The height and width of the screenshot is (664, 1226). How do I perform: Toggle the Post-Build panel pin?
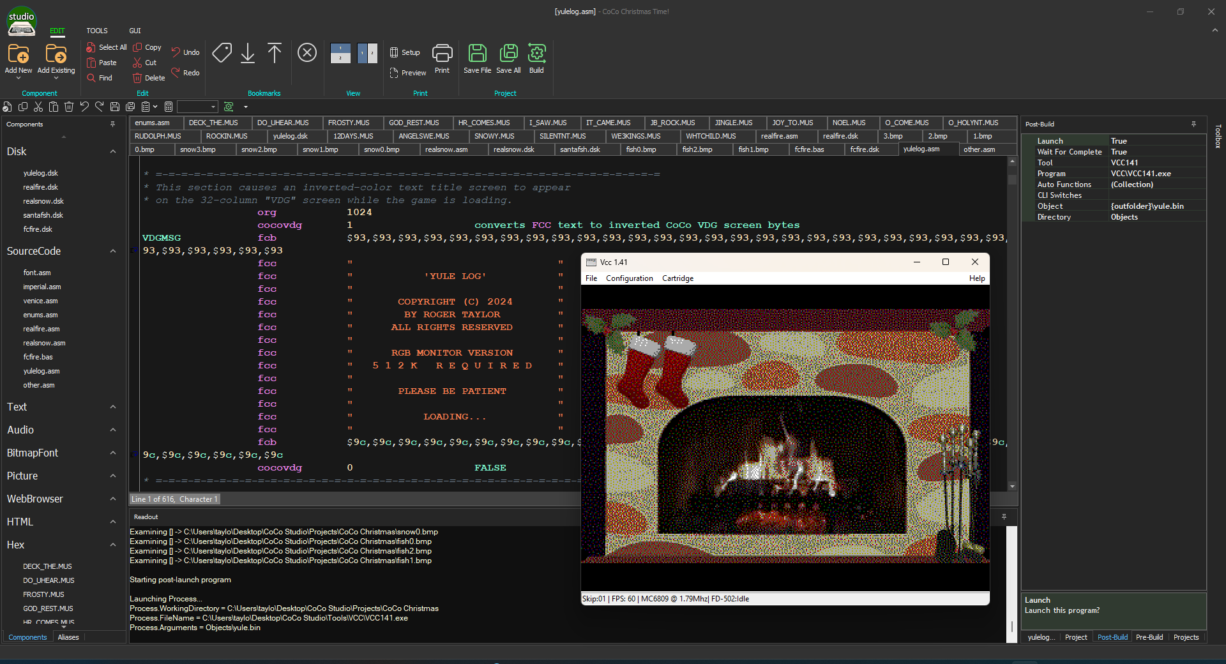tap(1193, 124)
